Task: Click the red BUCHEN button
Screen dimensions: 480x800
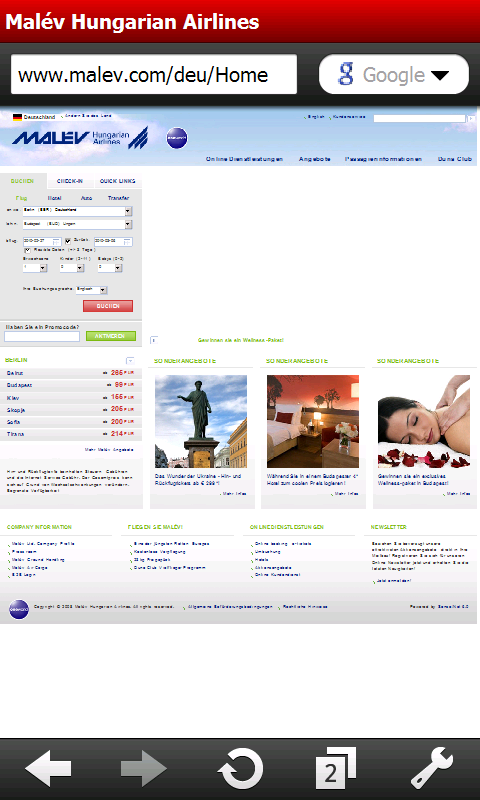Action: click(x=108, y=306)
